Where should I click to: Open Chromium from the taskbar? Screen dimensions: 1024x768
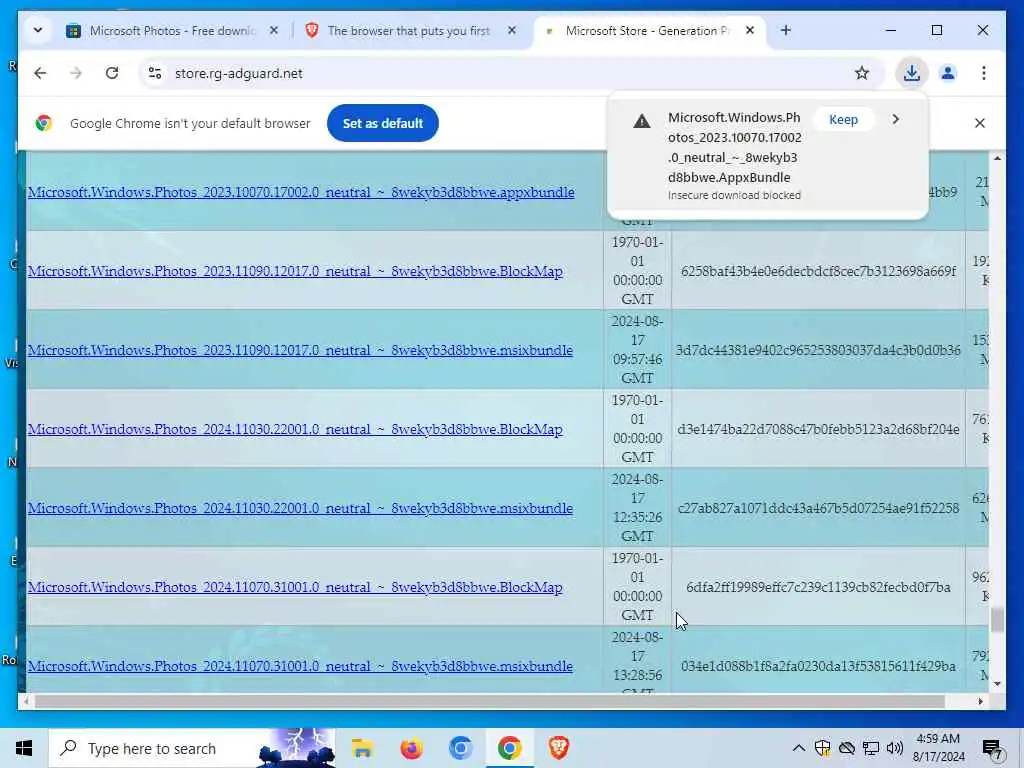click(460, 748)
